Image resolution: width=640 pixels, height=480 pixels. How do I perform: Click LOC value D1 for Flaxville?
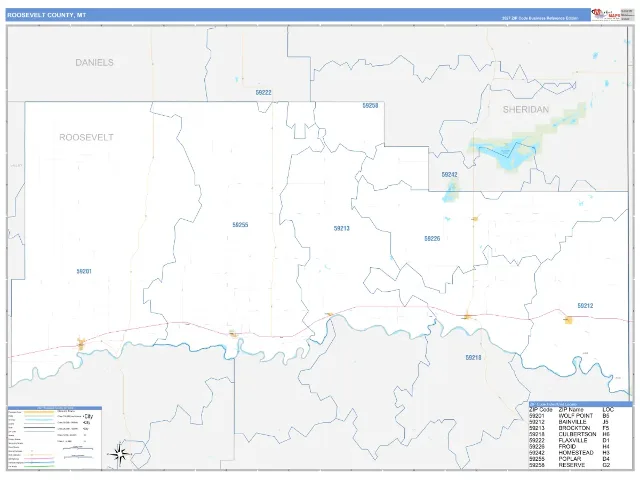pyautogui.click(x=606, y=440)
